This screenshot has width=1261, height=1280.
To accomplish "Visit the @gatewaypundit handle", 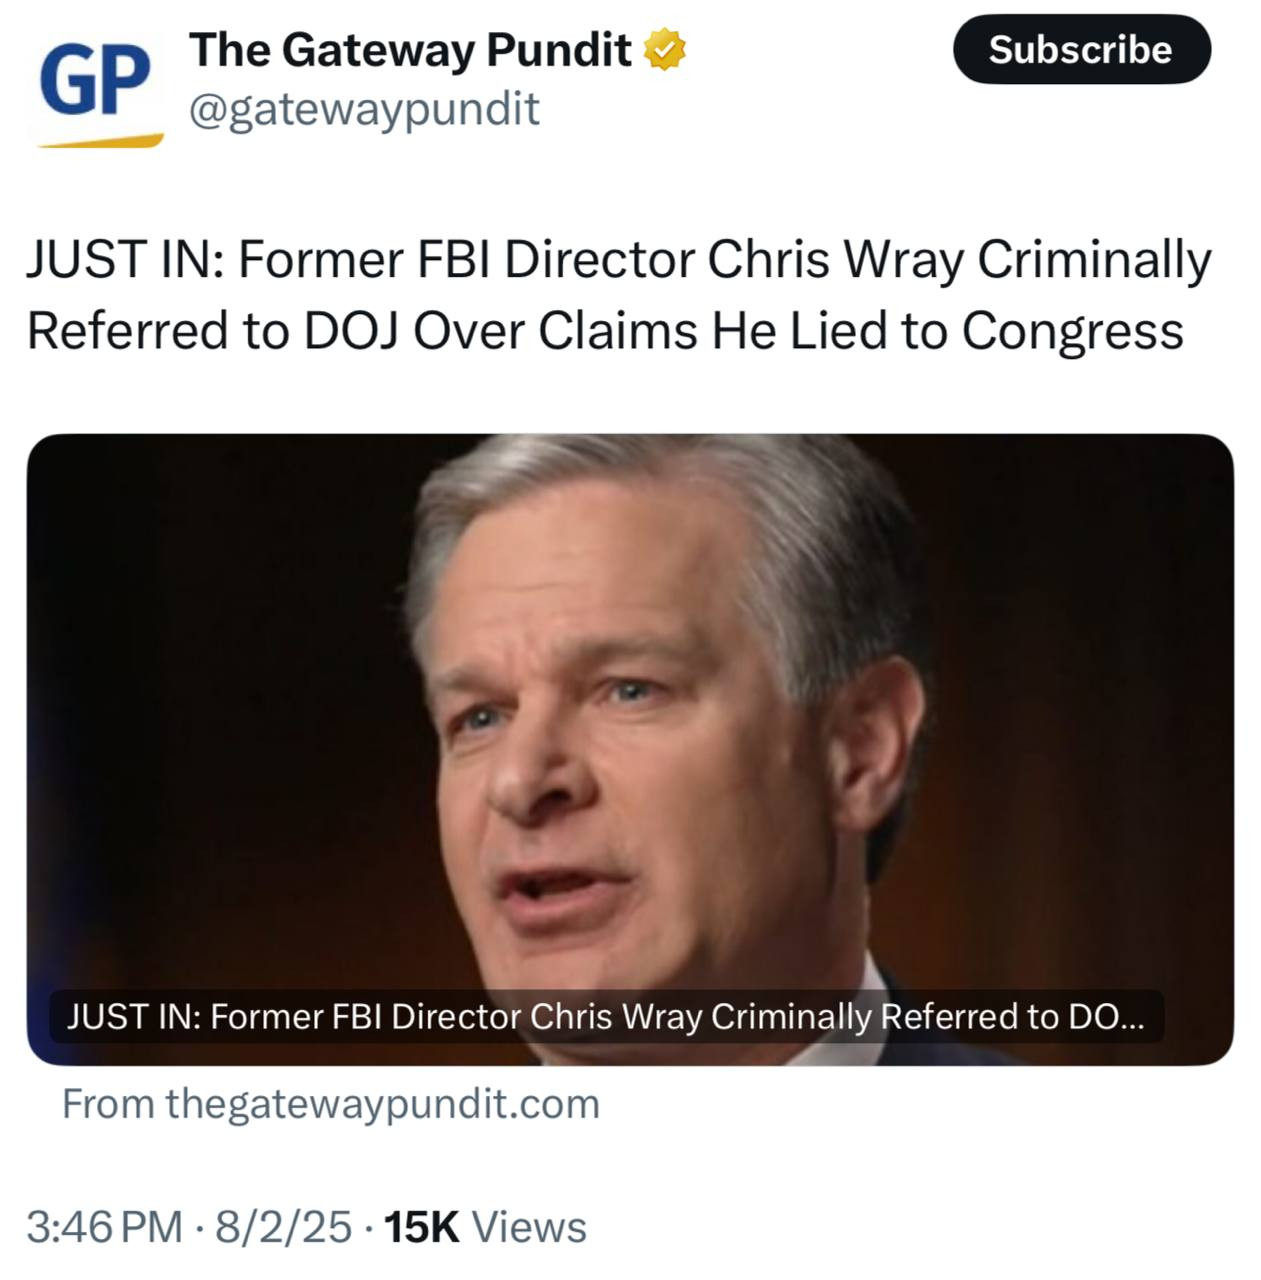I will coord(364,109).
